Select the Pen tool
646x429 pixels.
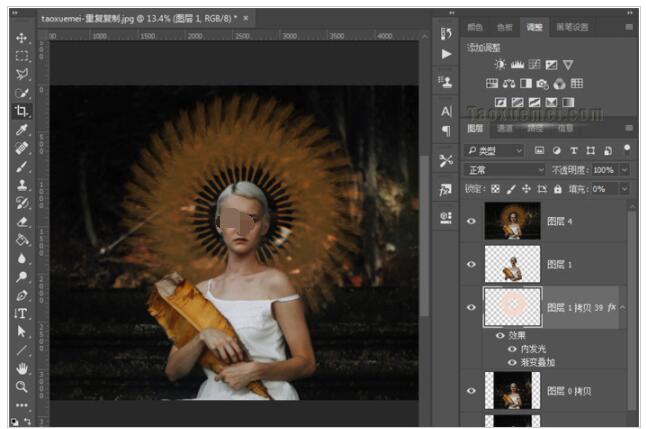21,295
